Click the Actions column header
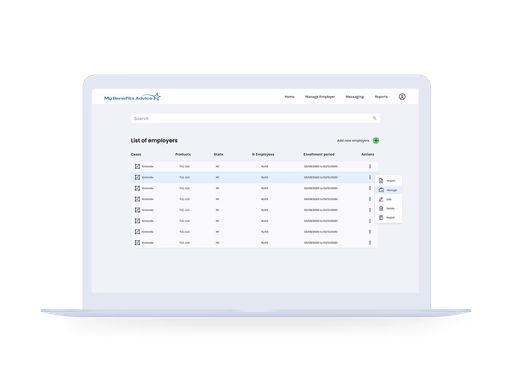Image resolution: width=512 pixels, height=384 pixels. coord(368,154)
